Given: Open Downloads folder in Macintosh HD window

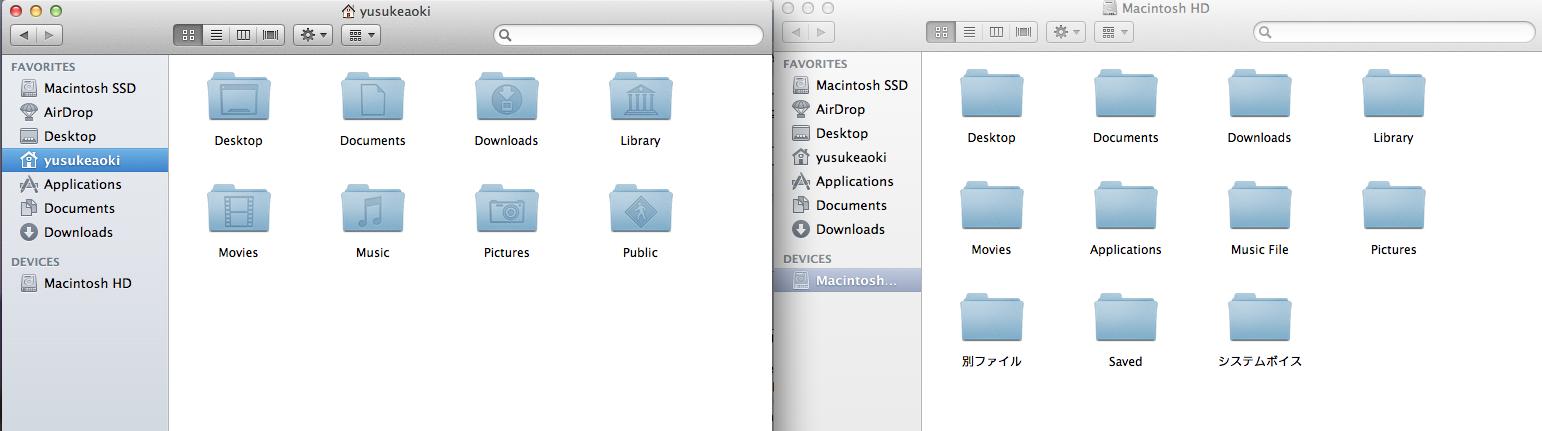Looking at the screenshot, I should 1259,95.
